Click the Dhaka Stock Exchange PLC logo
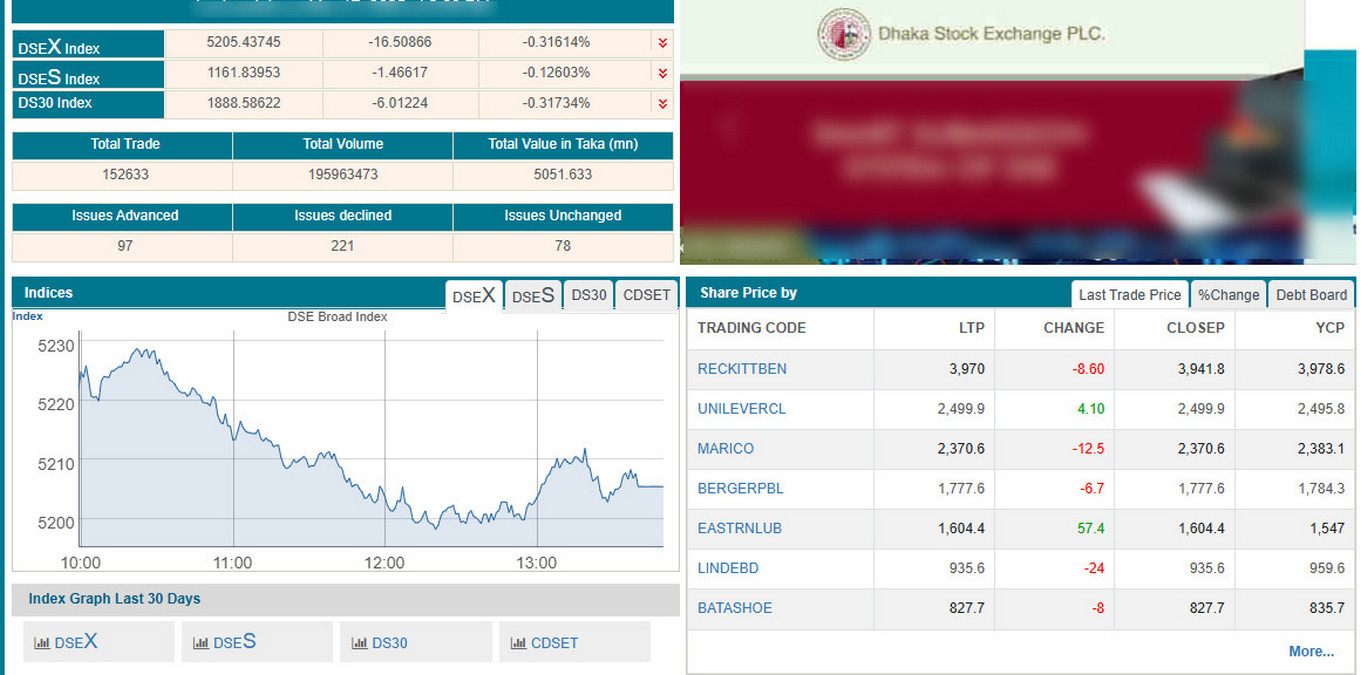Screen dimensions: 1361x675 845,34
